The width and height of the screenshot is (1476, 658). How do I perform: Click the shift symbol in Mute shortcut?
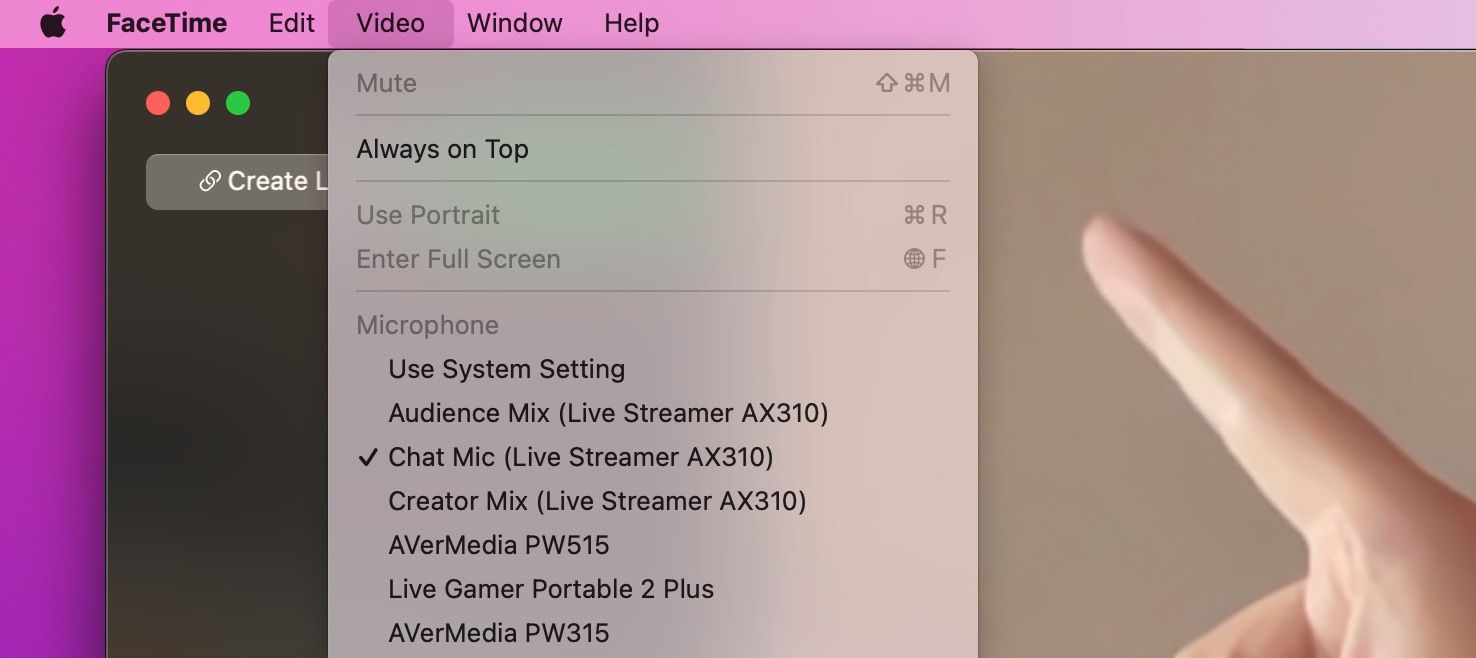point(886,83)
